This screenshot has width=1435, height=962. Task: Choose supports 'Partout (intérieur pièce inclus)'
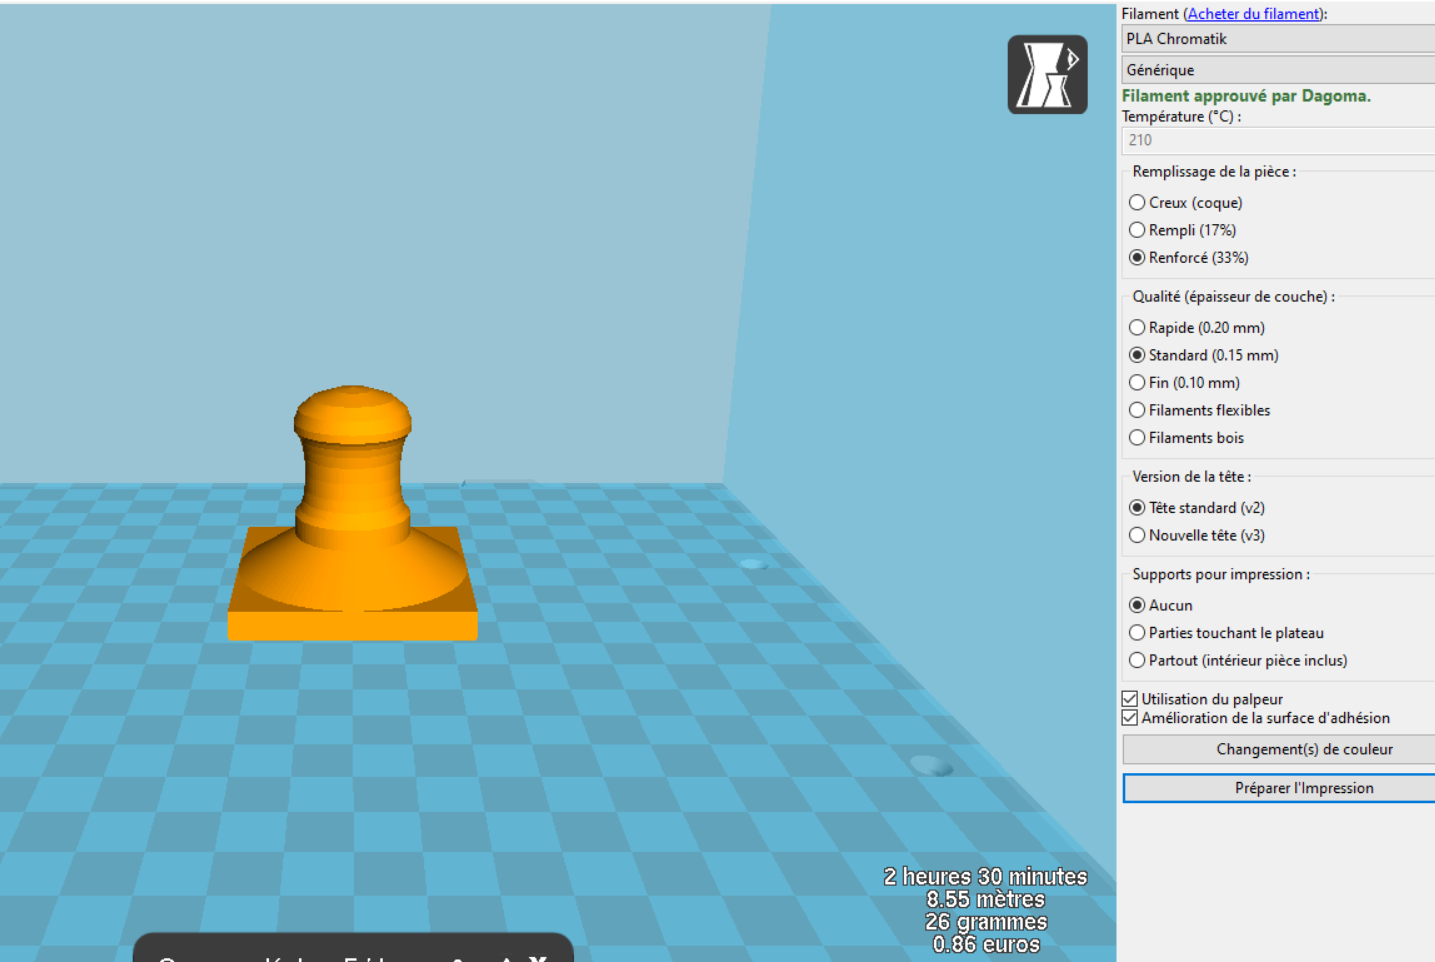pos(1137,661)
